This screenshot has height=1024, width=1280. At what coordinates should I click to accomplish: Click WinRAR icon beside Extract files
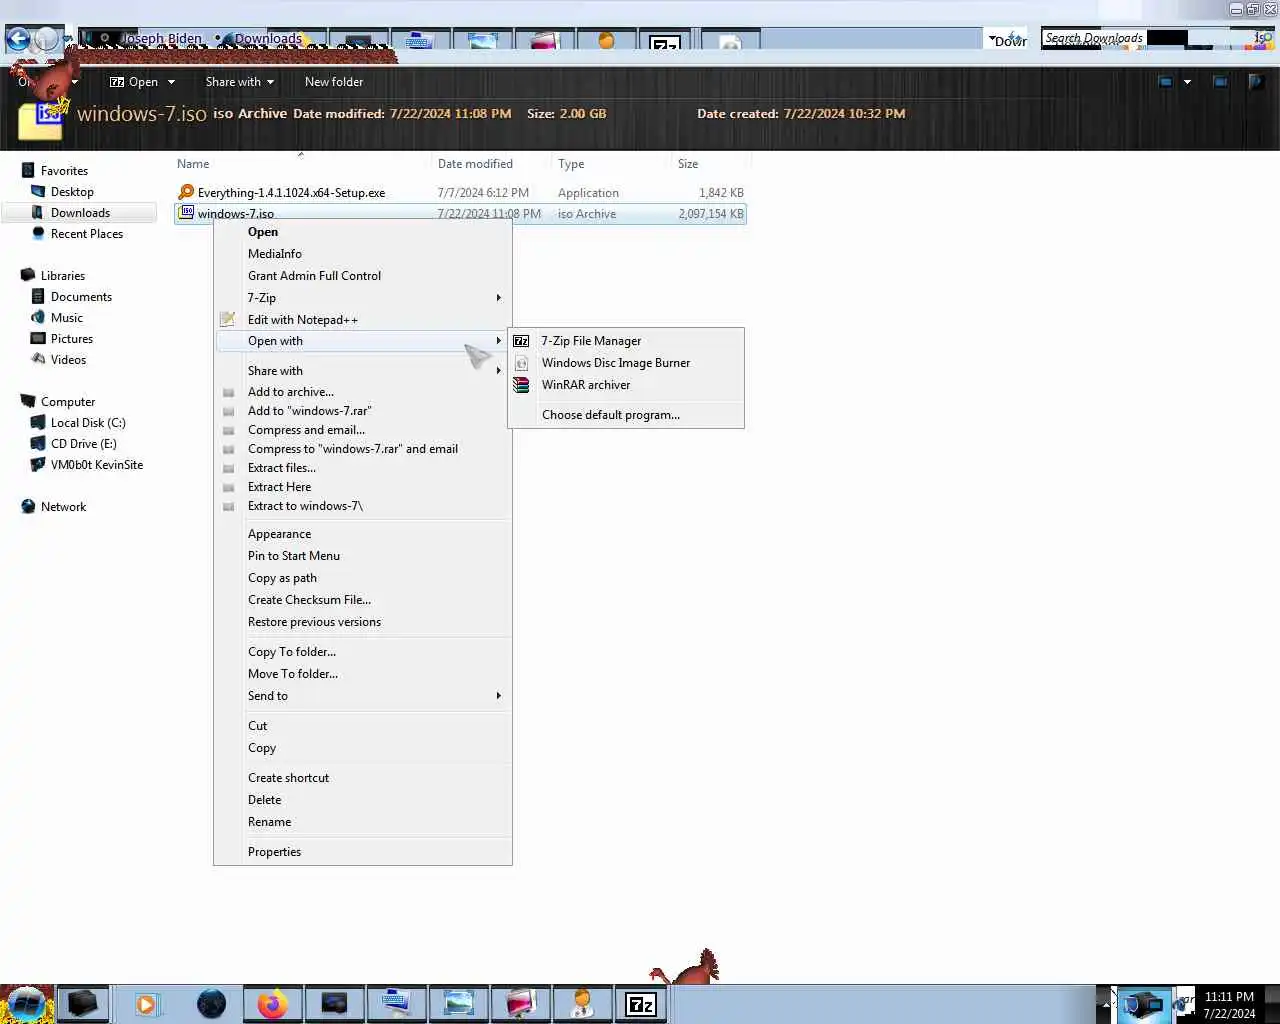pyautogui.click(x=228, y=469)
